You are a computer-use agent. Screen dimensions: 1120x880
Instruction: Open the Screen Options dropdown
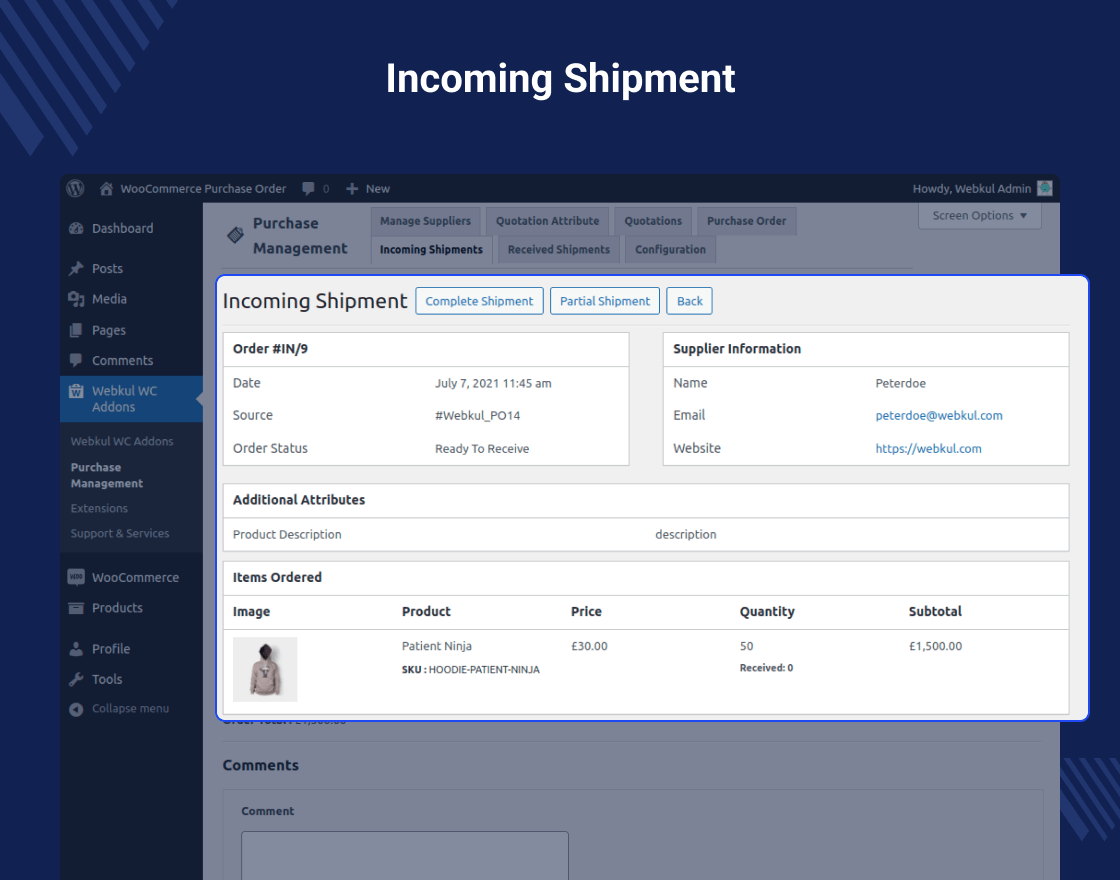978,215
